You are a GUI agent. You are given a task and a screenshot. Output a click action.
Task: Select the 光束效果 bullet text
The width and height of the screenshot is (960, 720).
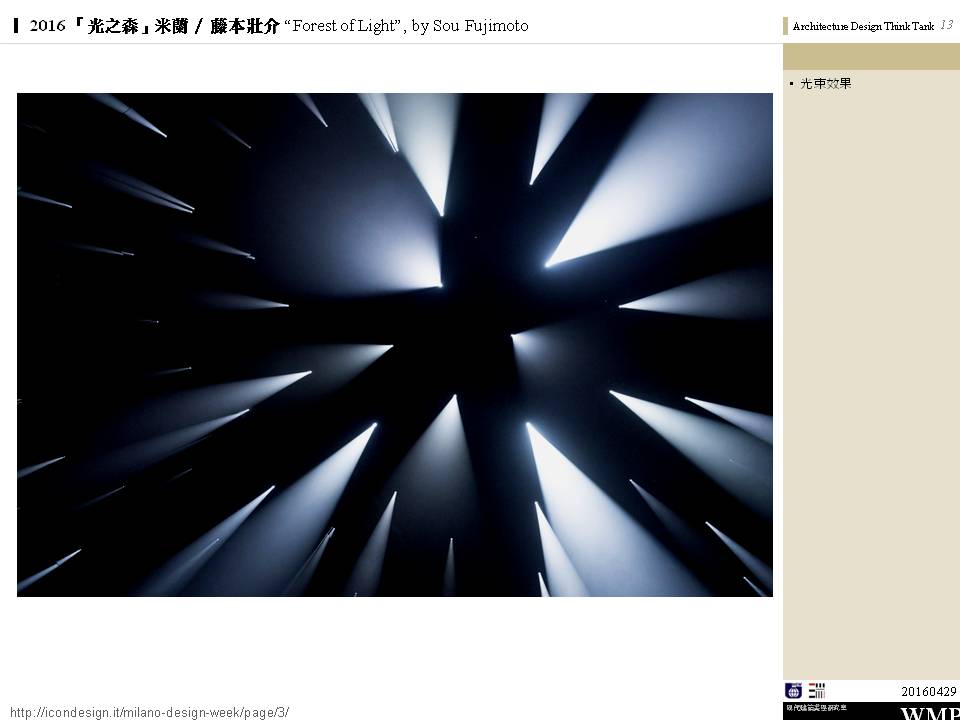pos(826,84)
